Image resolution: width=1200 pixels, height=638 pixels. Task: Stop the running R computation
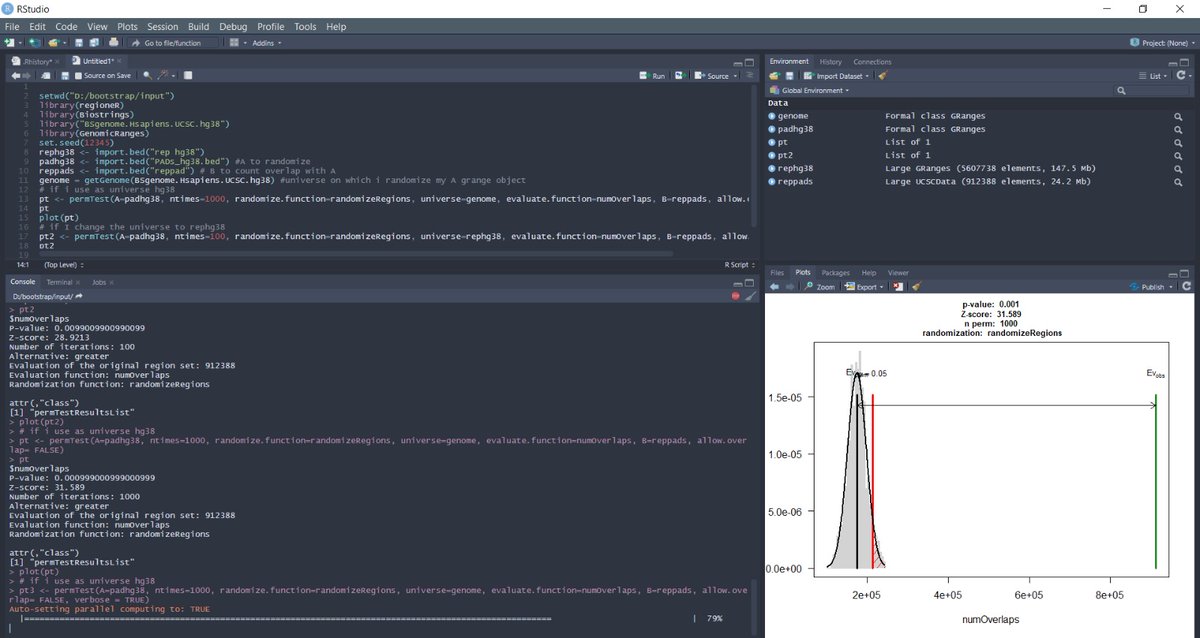click(x=736, y=296)
